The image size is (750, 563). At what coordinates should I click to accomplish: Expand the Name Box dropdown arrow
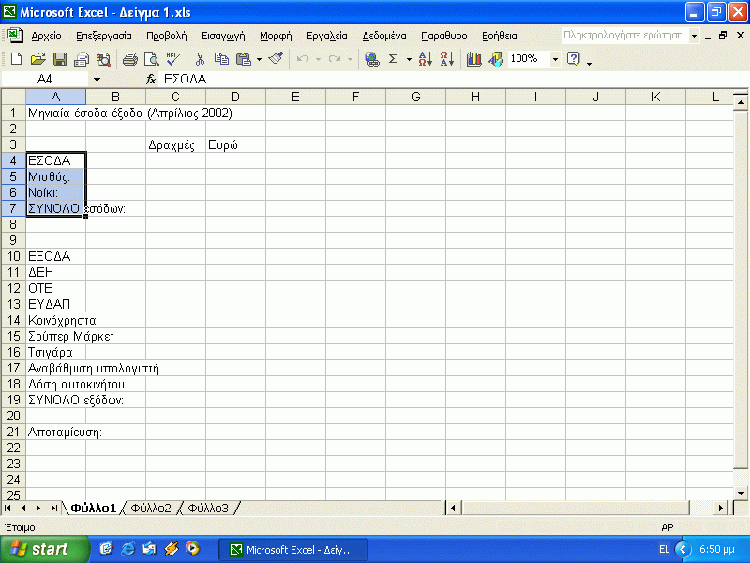coord(97,79)
